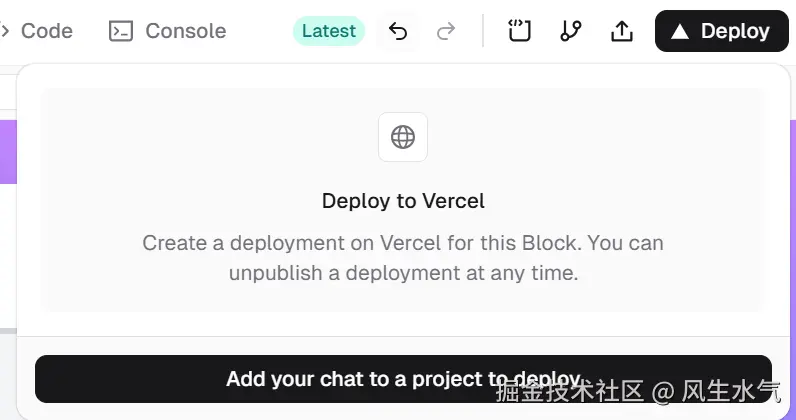The height and width of the screenshot is (420, 796).
Task: Click the fork branch icon
Action: click(x=570, y=31)
